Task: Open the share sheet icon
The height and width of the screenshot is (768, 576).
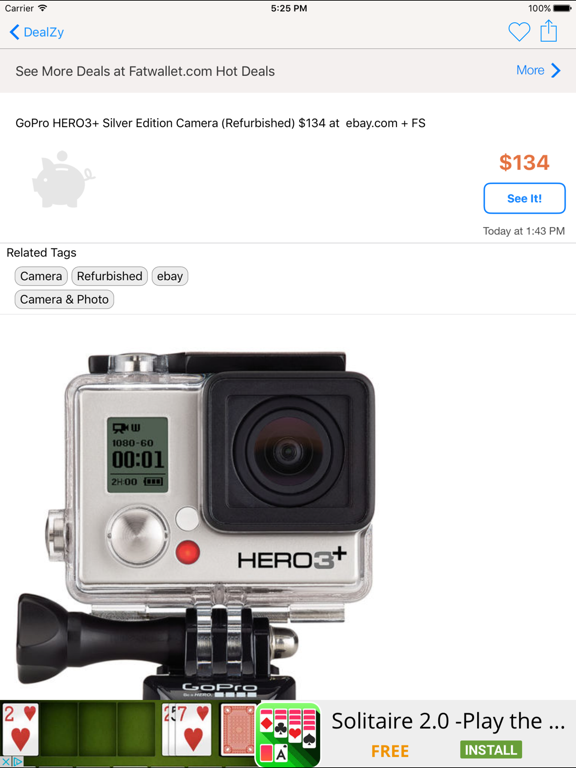Action: [549, 31]
